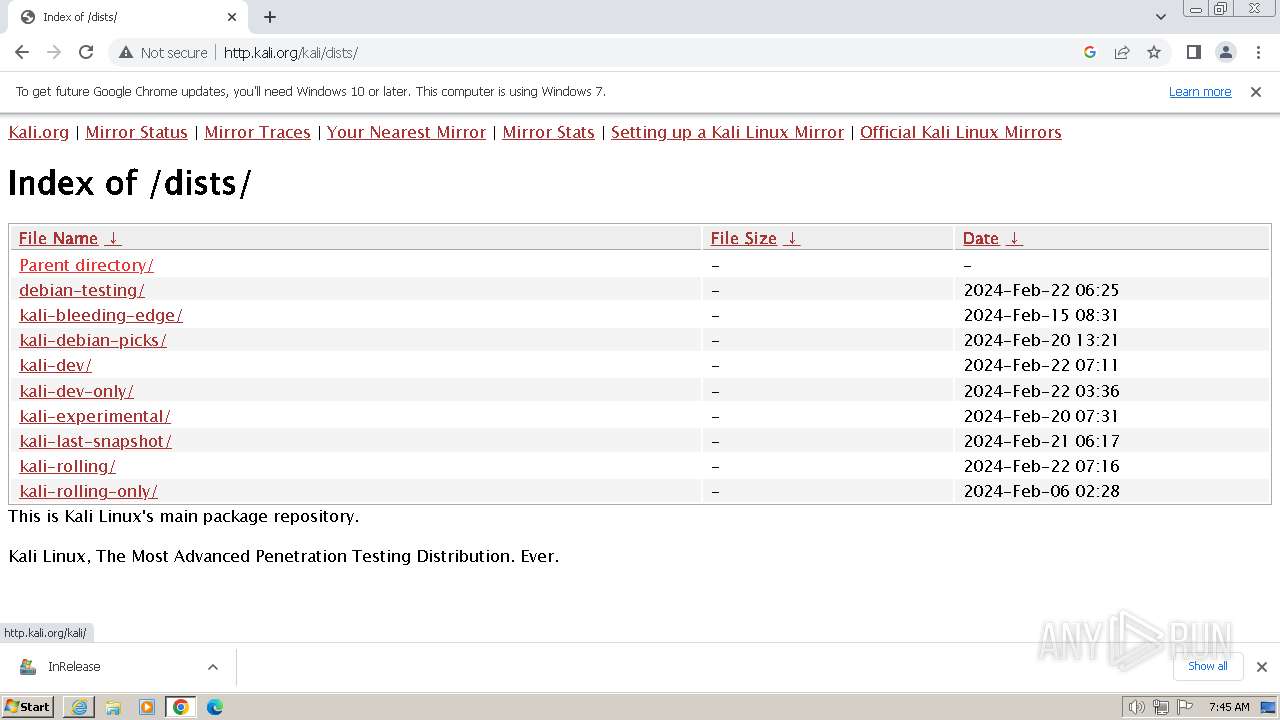This screenshot has width=1280, height=720.
Task: Open the Kali.org link
Action: (39, 132)
